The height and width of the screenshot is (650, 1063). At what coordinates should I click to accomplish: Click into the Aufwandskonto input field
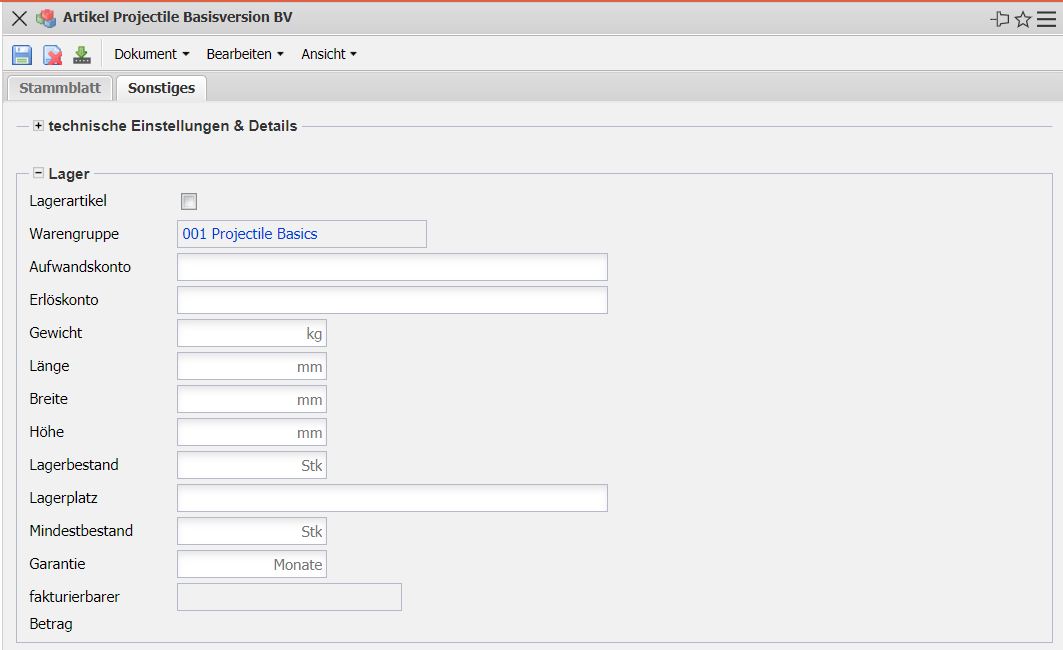pos(392,267)
